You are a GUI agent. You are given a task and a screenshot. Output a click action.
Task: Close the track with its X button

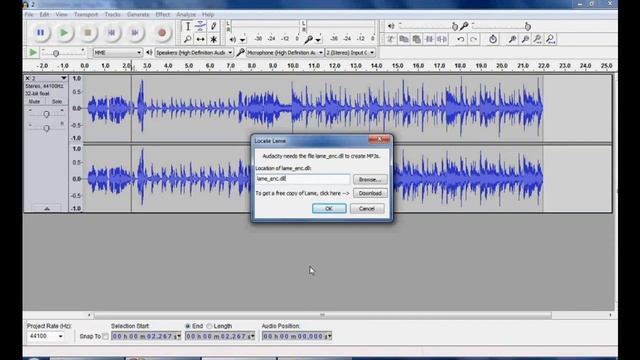pos(27,78)
